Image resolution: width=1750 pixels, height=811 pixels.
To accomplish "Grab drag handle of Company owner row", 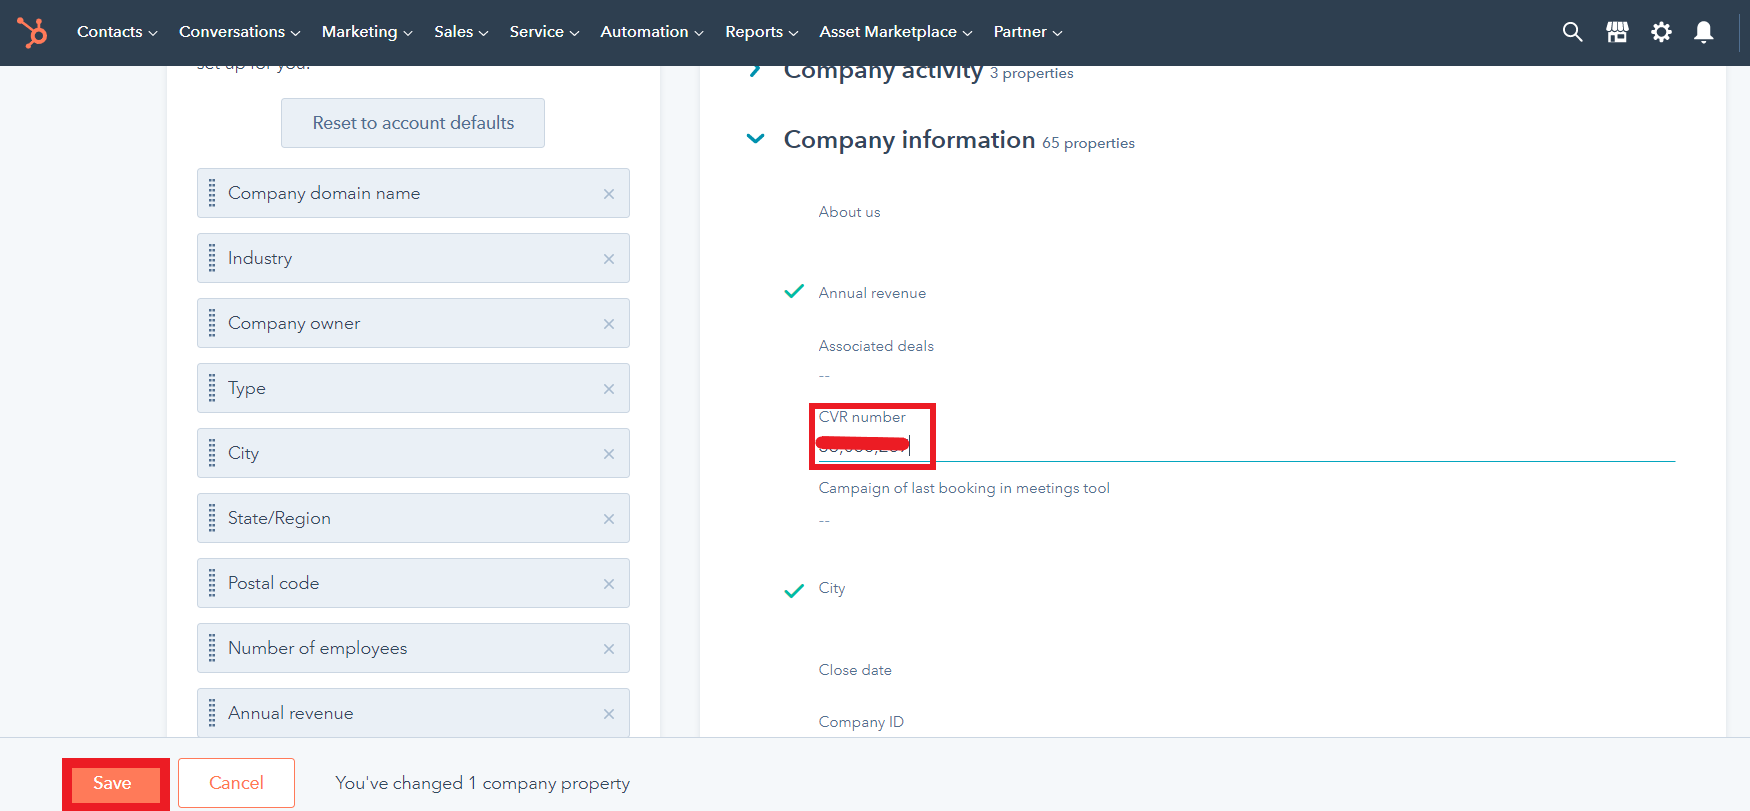I will click(x=212, y=323).
